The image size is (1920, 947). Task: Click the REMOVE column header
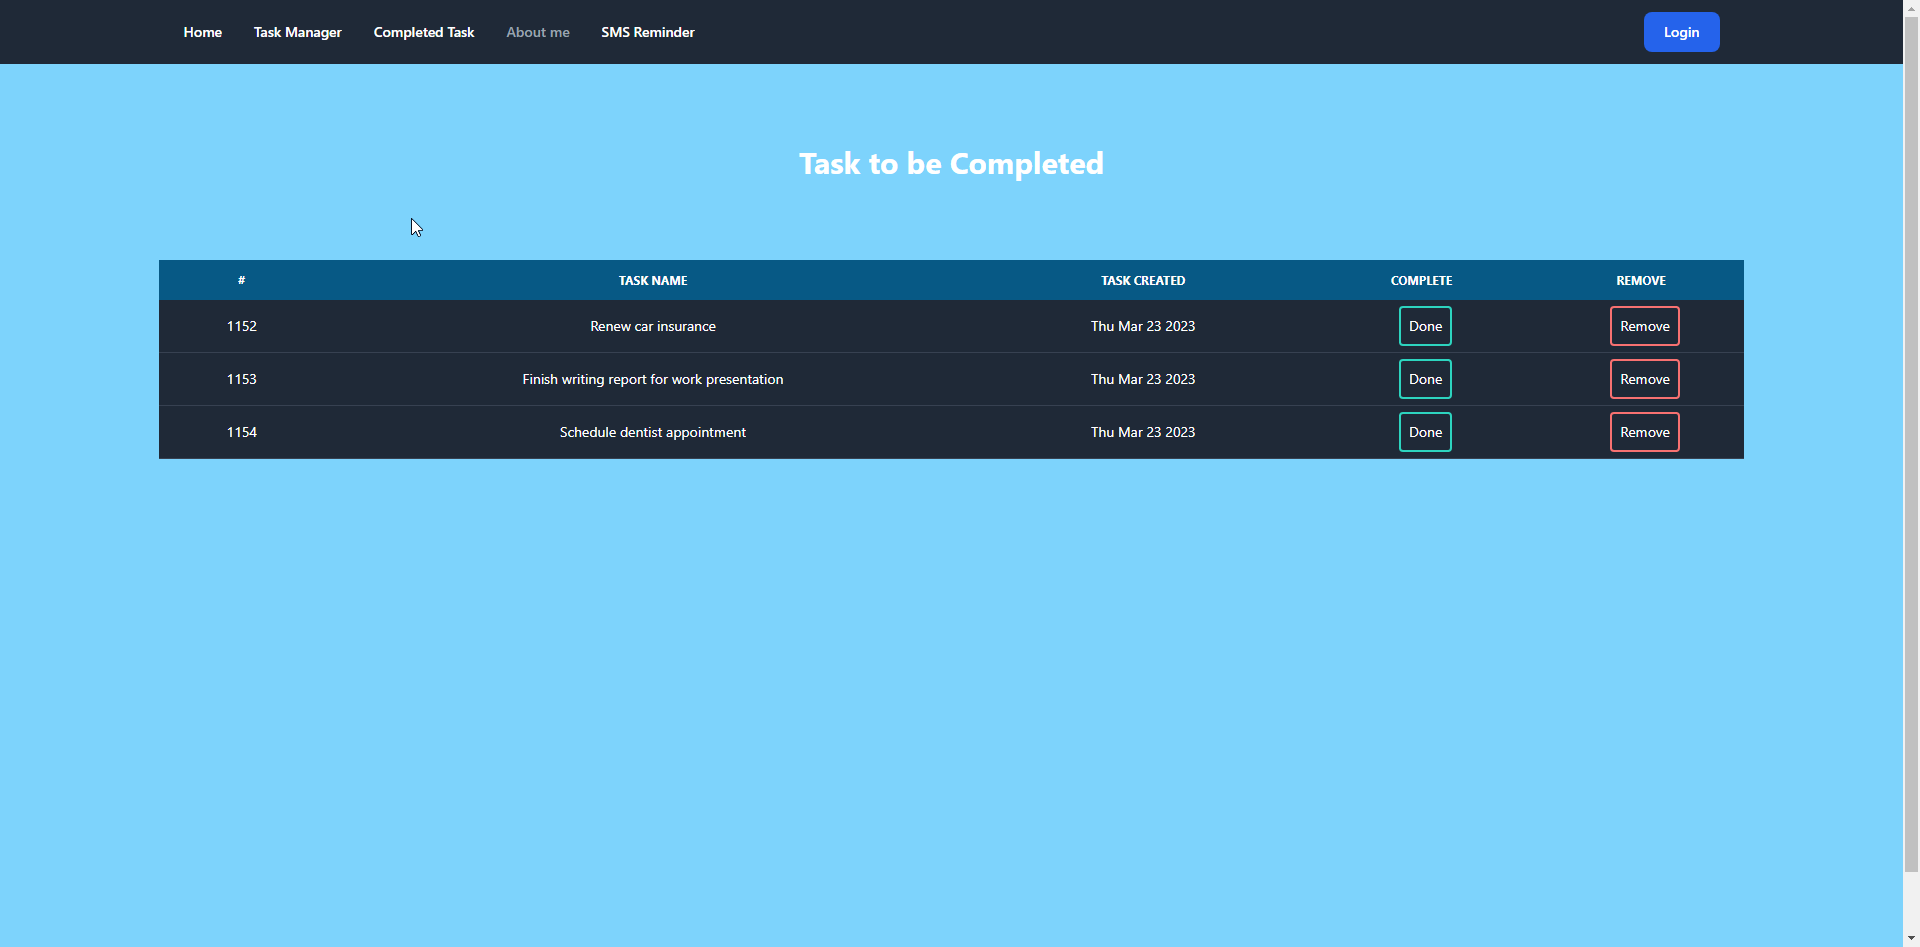click(x=1641, y=280)
